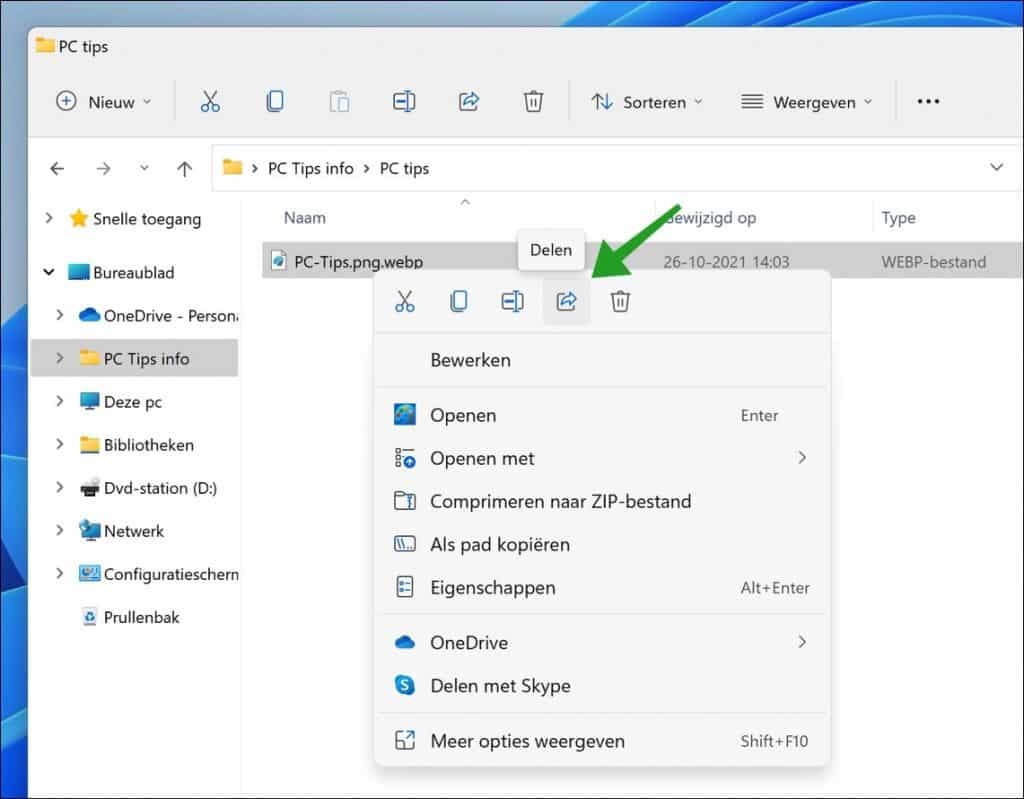The height and width of the screenshot is (799, 1024).
Task: Click the See more ellipsis in the toolbar
Action: [928, 101]
